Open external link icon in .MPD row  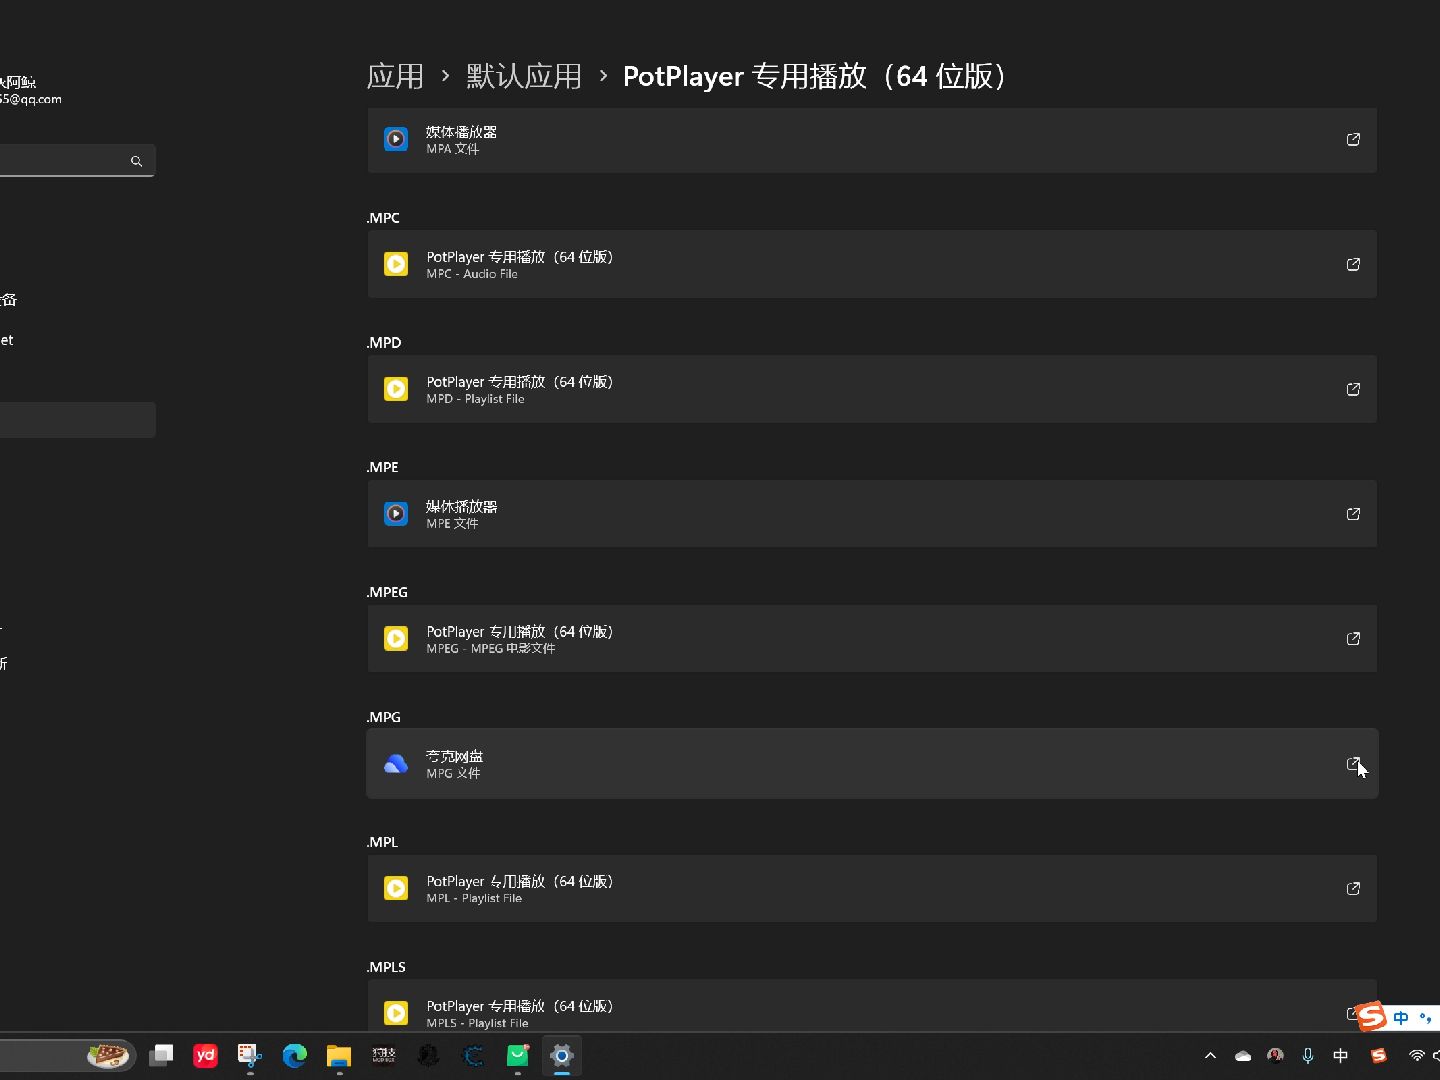coord(1353,389)
